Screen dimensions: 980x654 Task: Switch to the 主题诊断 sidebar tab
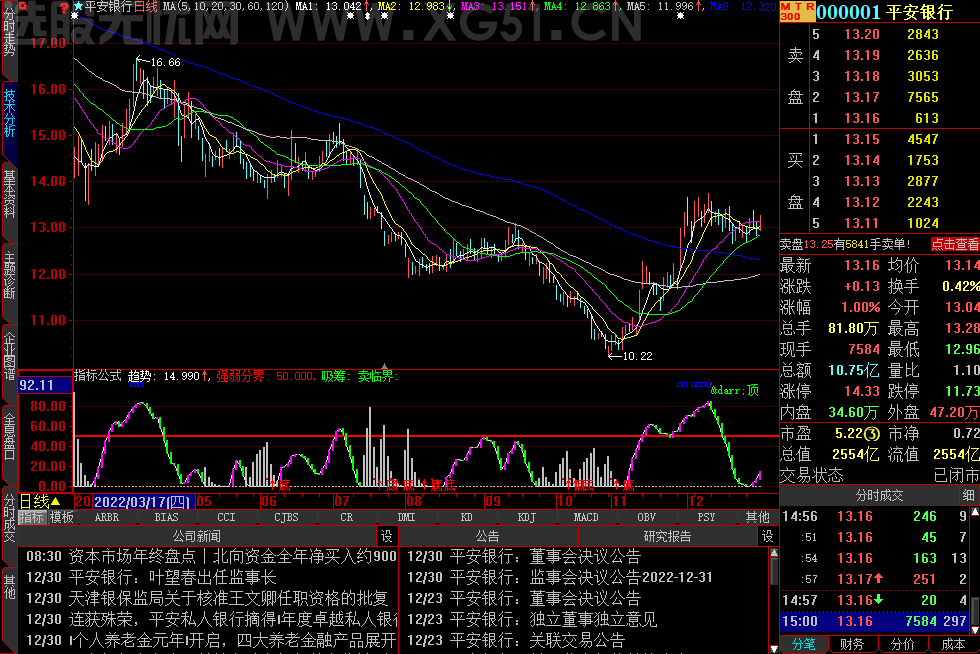[x=9, y=274]
